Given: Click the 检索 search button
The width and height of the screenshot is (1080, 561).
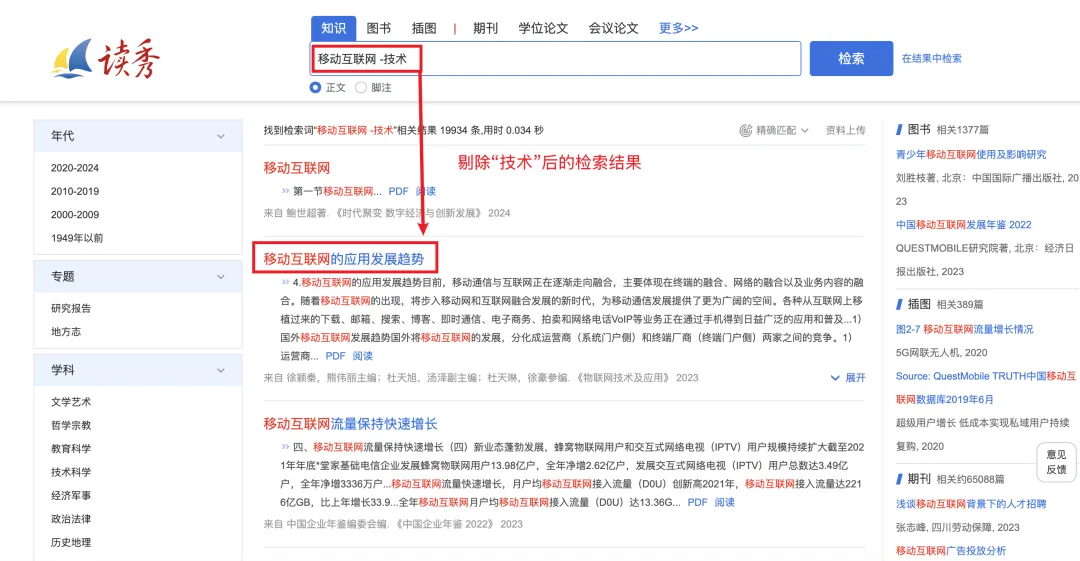Looking at the screenshot, I should tap(851, 59).
